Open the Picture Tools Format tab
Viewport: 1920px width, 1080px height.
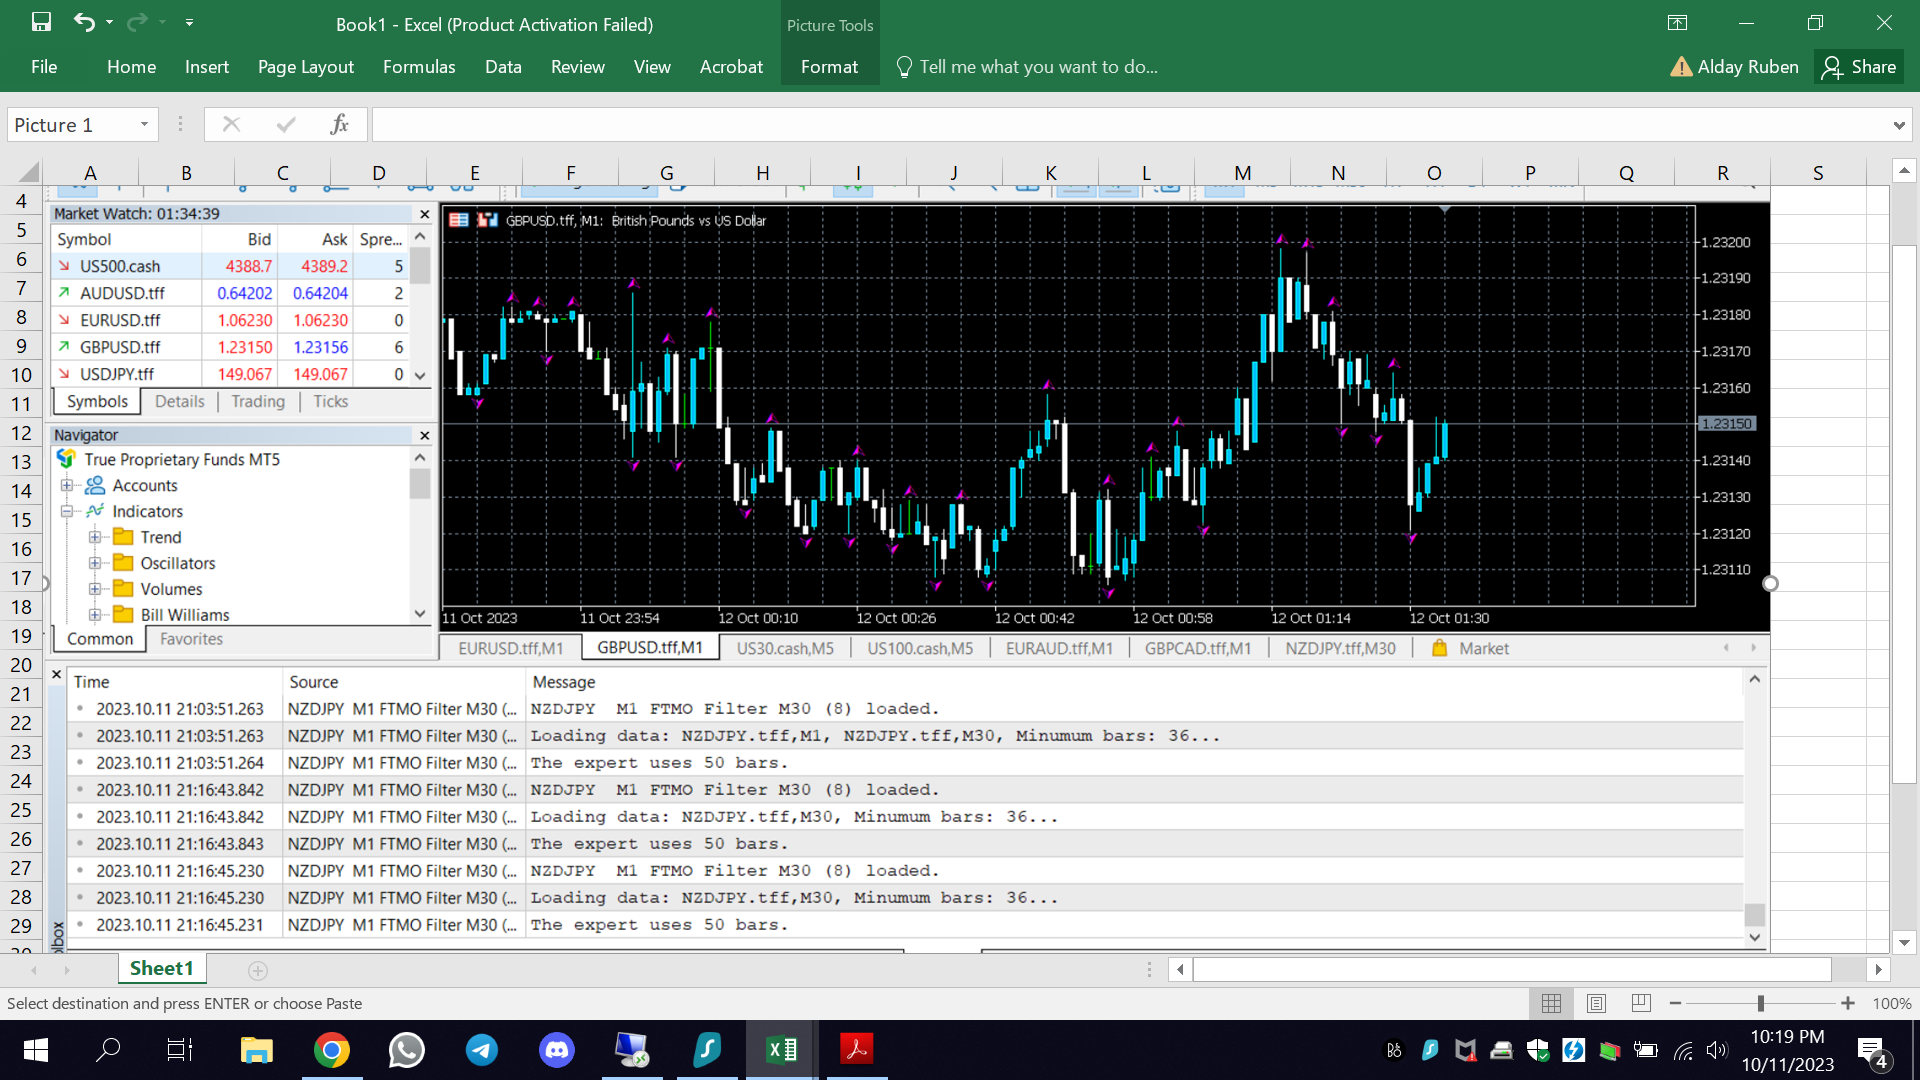(x=829, y=67)
